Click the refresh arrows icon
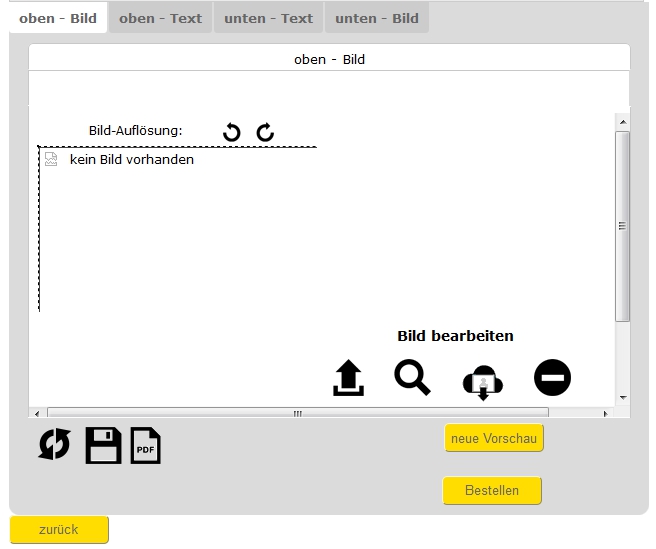The height and width of the screenshot is (549, 656). (x=55, y=445)
